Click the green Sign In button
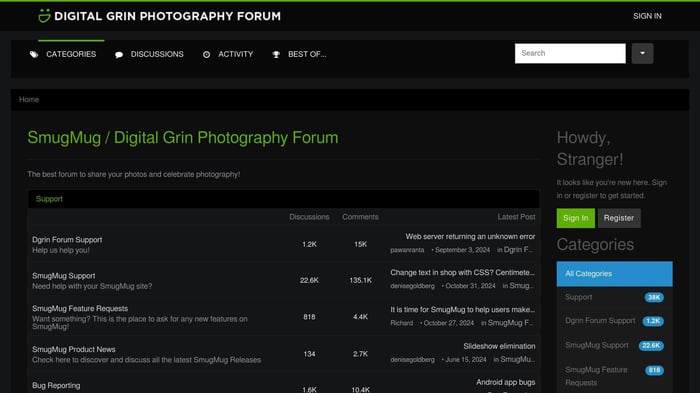Screen dimensions: 700x393 pos(575,218)
